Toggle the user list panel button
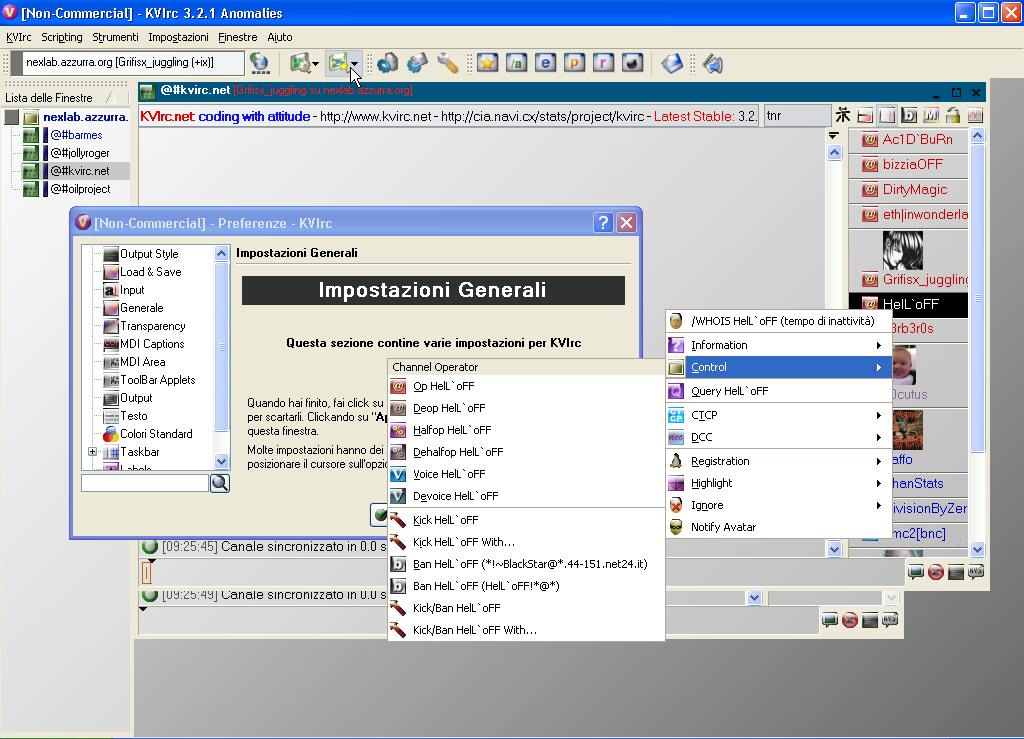The image size is (1024, 739). click(x=887, y=116)
